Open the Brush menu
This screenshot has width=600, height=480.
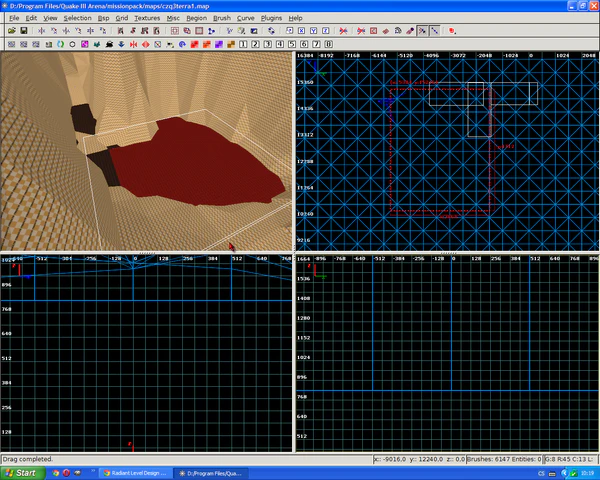point(221,18)
